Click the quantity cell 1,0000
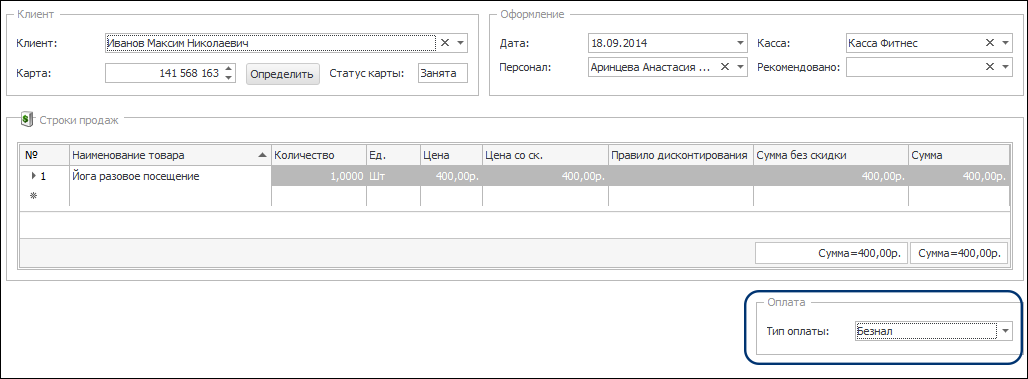This screenshot has height=379, width=1028. [319, 176]
